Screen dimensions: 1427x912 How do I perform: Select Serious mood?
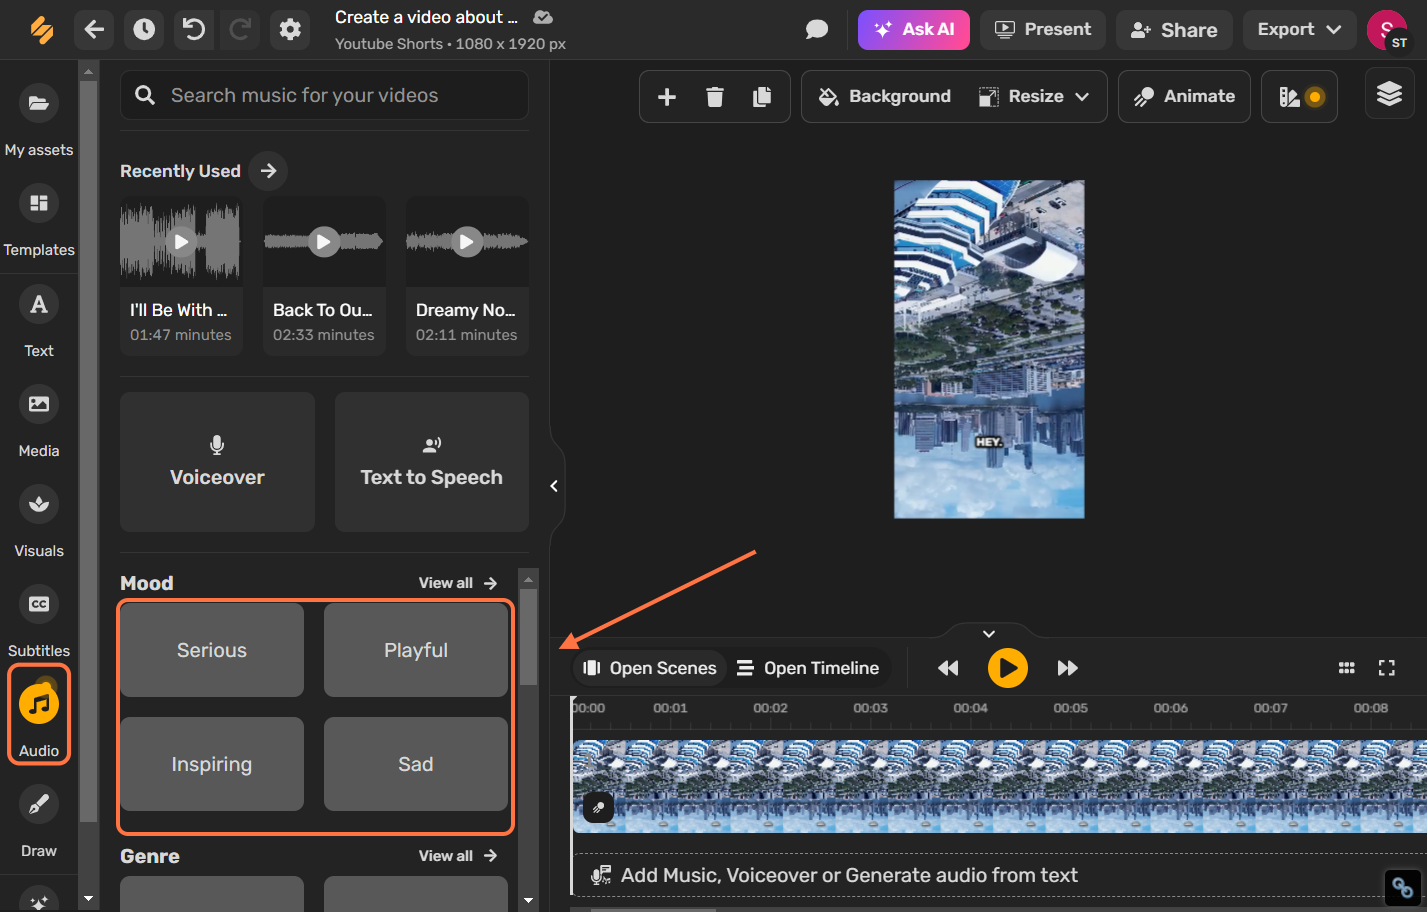click(212, 650)
